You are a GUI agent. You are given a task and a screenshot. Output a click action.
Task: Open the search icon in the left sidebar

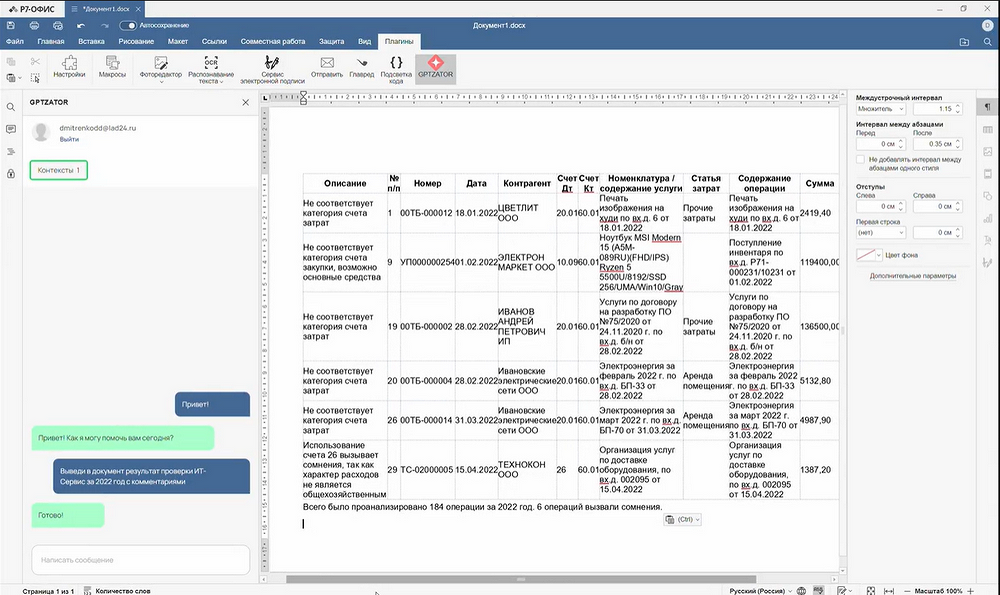11,107
